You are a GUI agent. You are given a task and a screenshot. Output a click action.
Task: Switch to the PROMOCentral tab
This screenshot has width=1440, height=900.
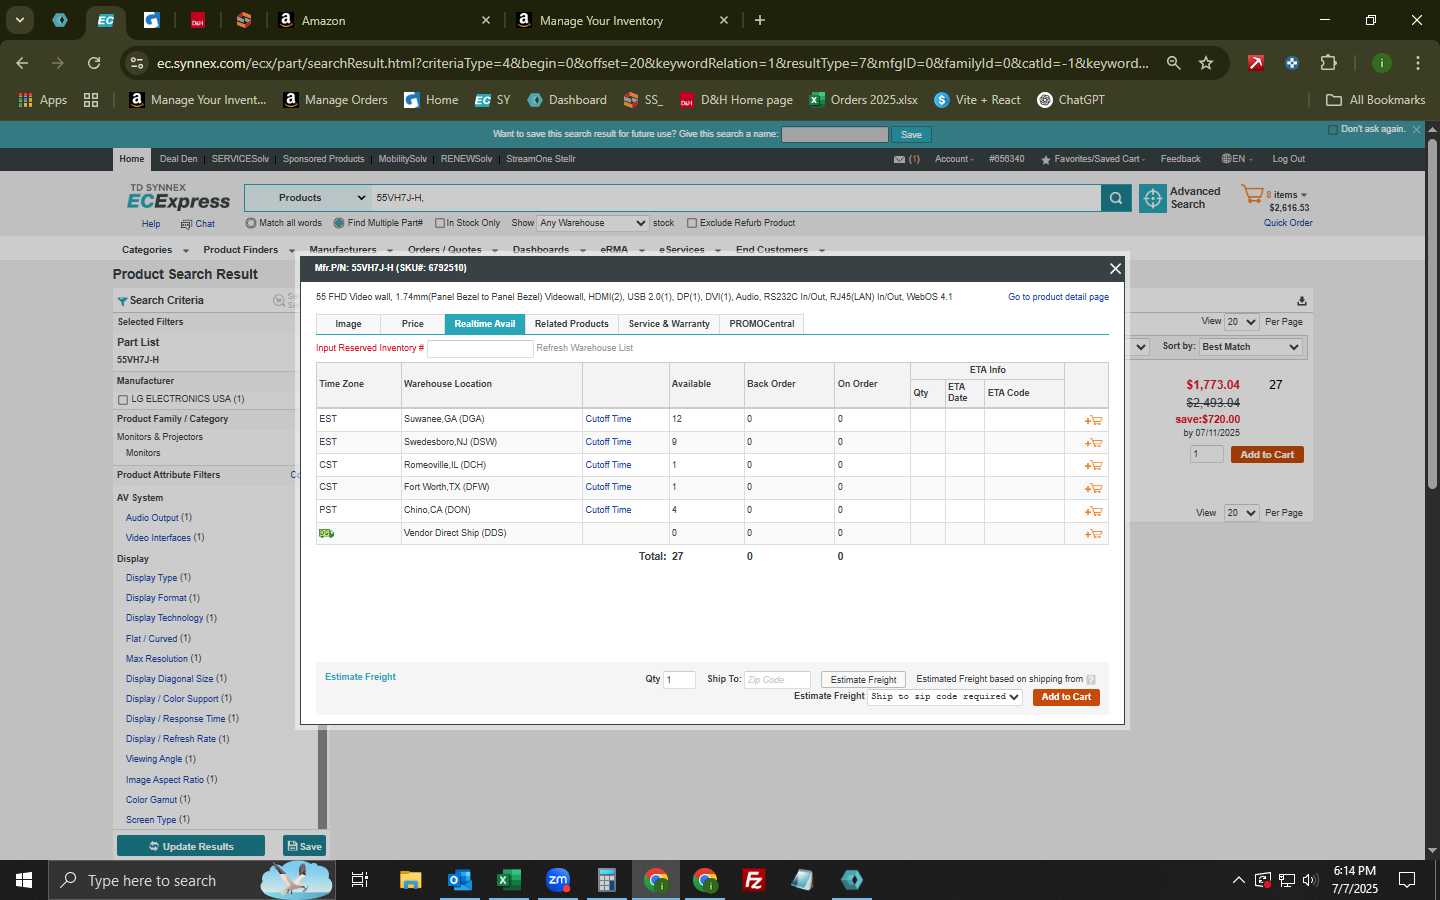[x=761, y=324]
